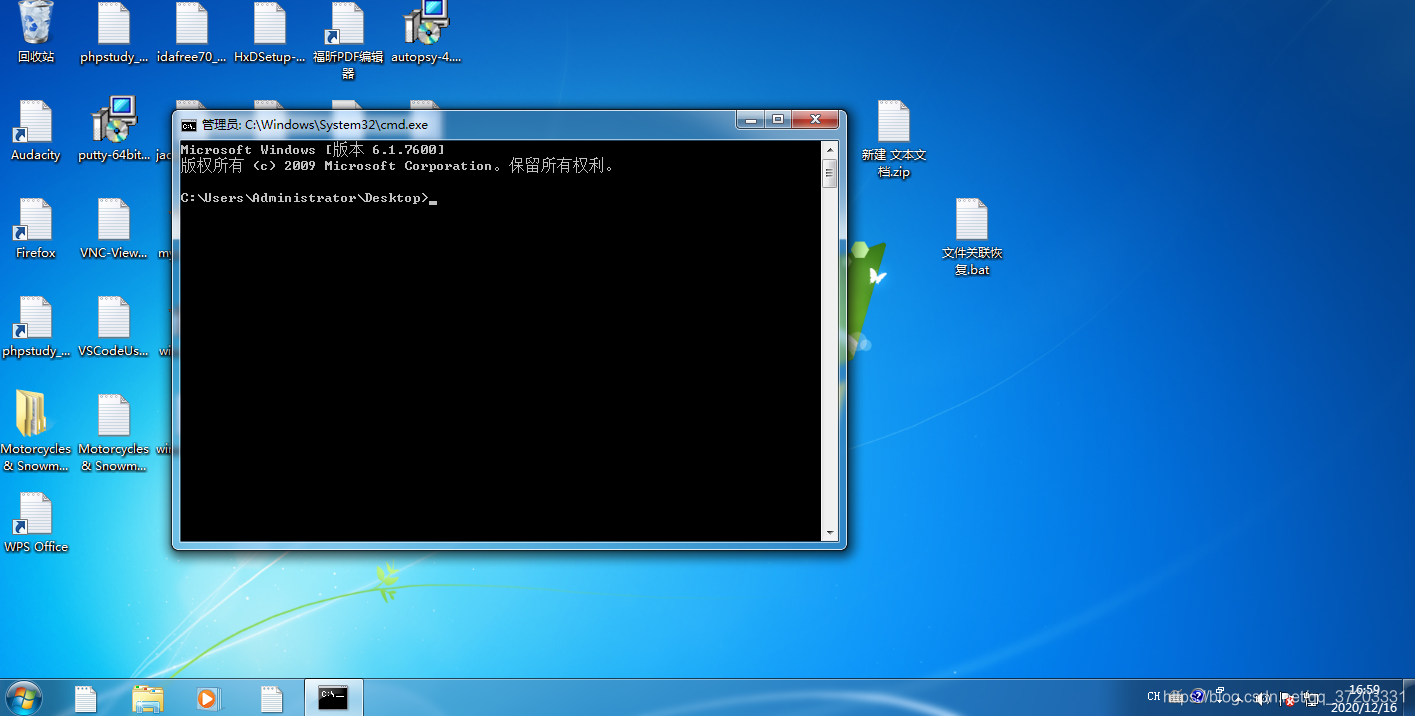Image resolution: width=1415 pixels, height=716 pixels.
Task: Select the Motorcycles & Snowm yellow folder
Action: click(36, 431)
